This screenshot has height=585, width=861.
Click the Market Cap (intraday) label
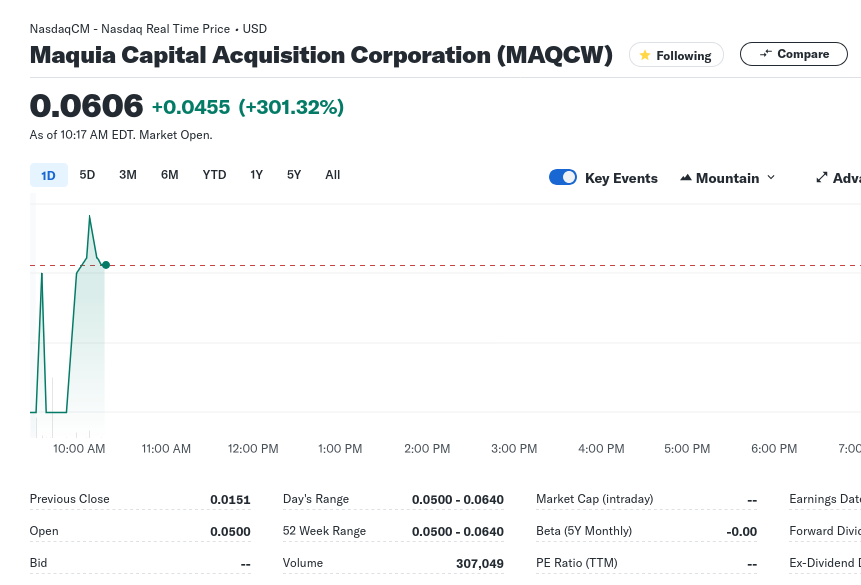click(x=594, y=499)
